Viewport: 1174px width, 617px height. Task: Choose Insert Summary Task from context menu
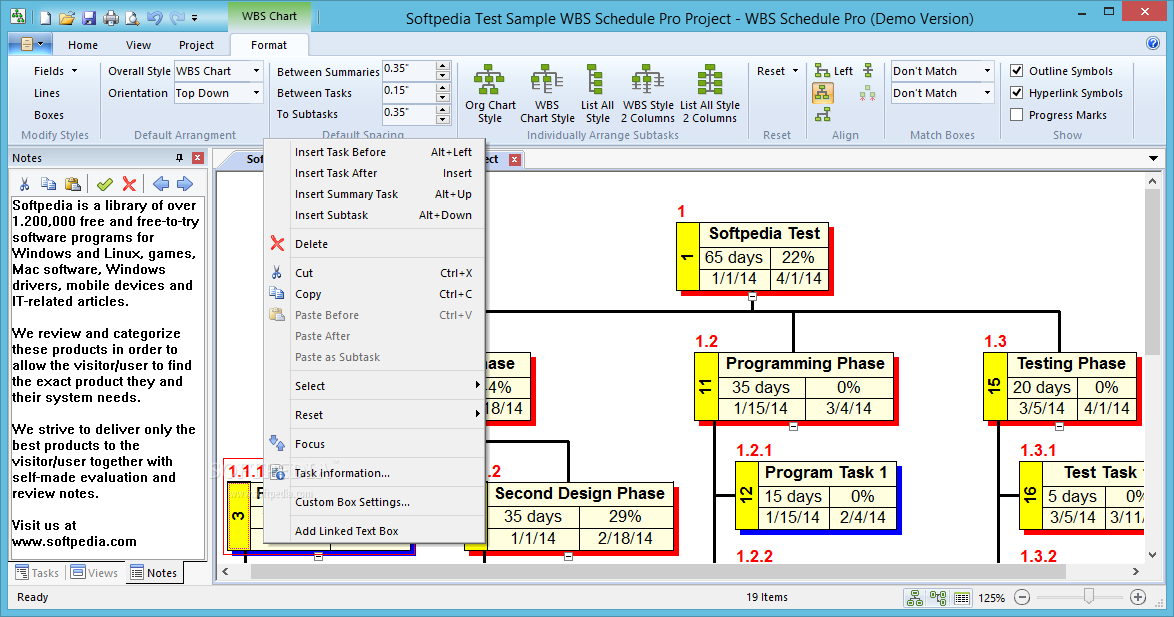click(x=374, y=194)
